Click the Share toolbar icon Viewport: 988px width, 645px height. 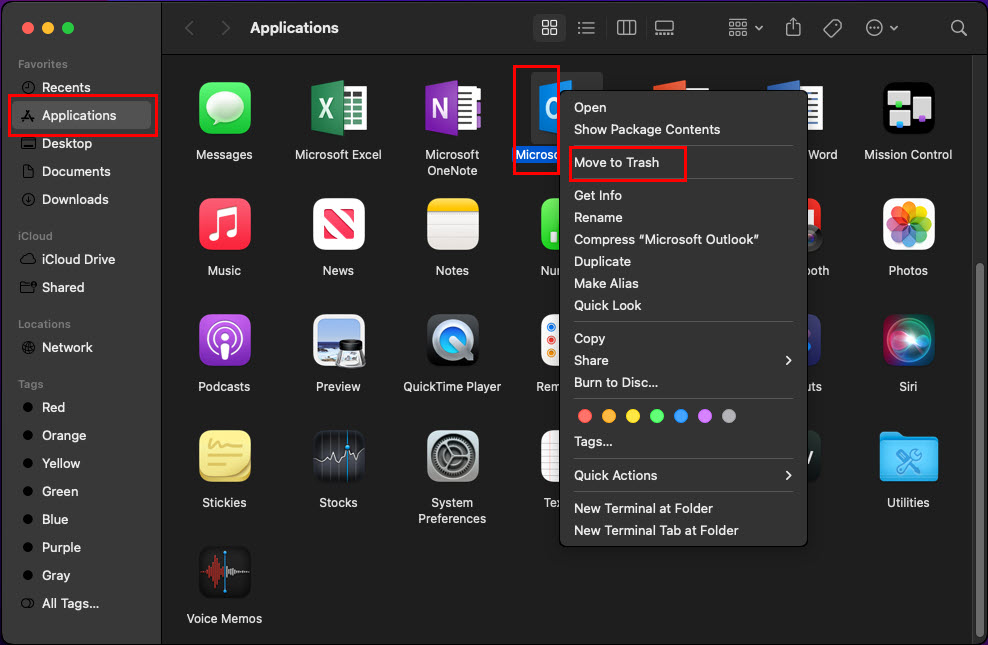793,28
